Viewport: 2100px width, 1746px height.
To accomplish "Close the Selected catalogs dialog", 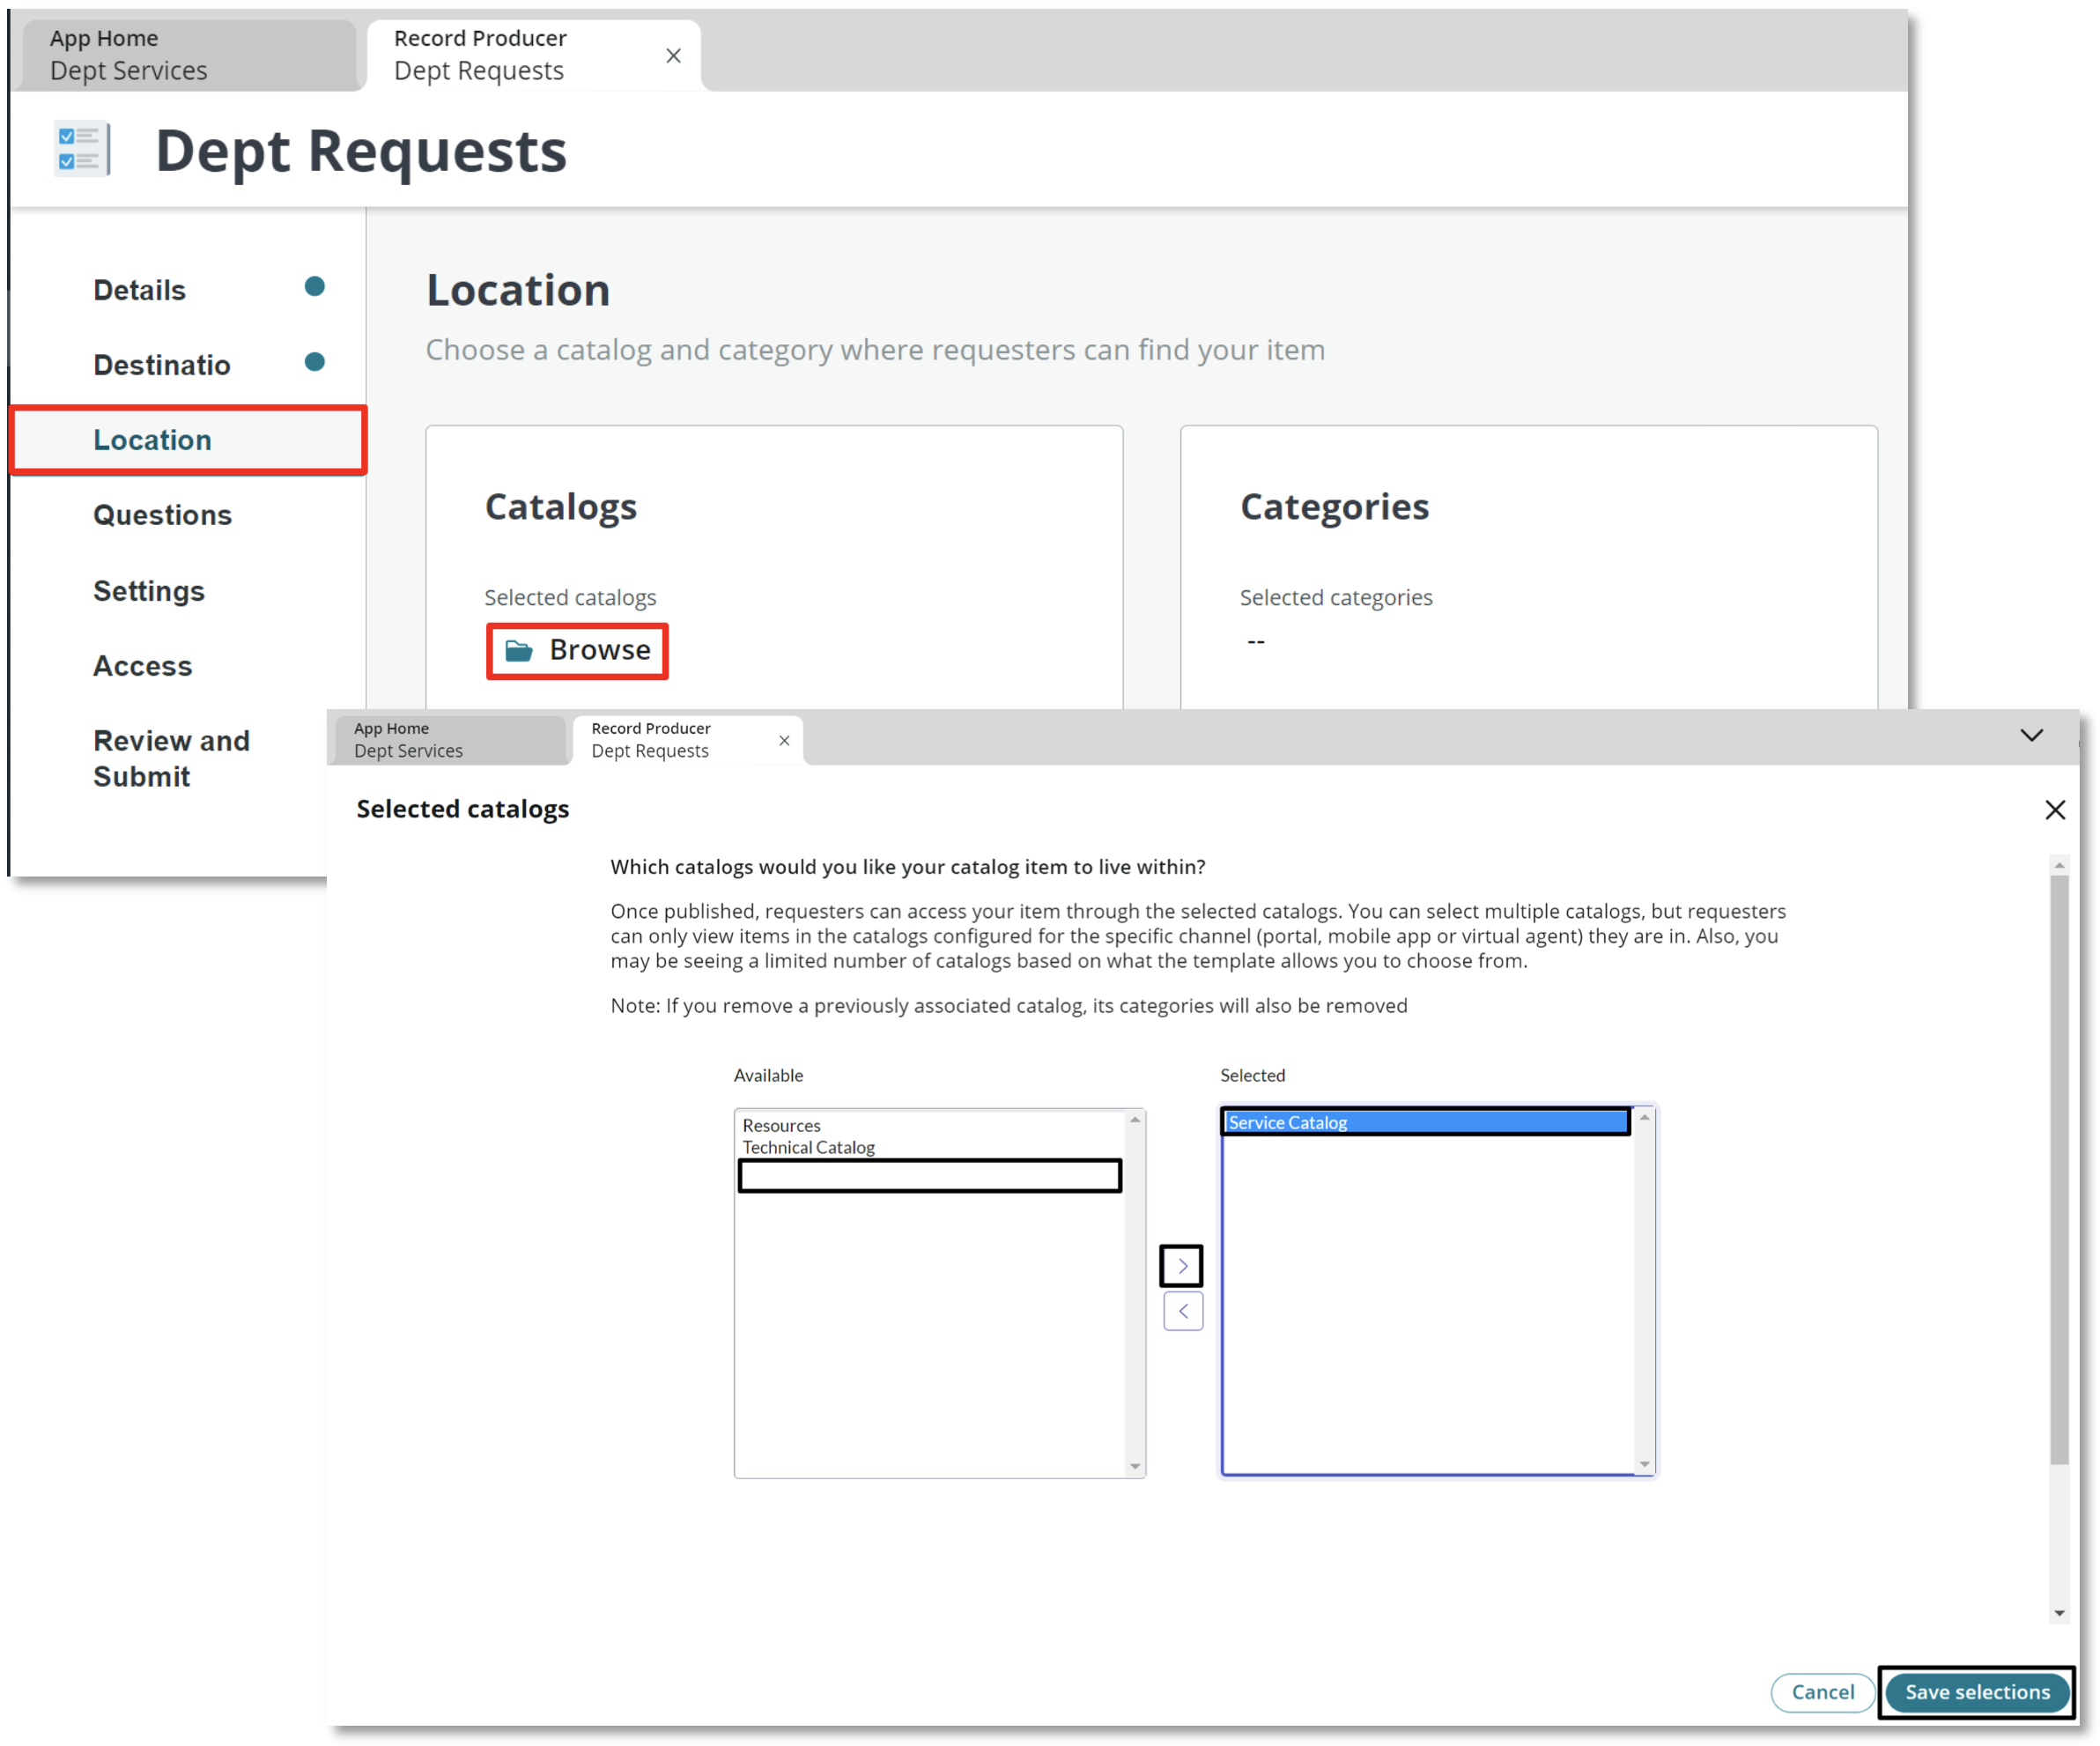I will [2054, 809].
